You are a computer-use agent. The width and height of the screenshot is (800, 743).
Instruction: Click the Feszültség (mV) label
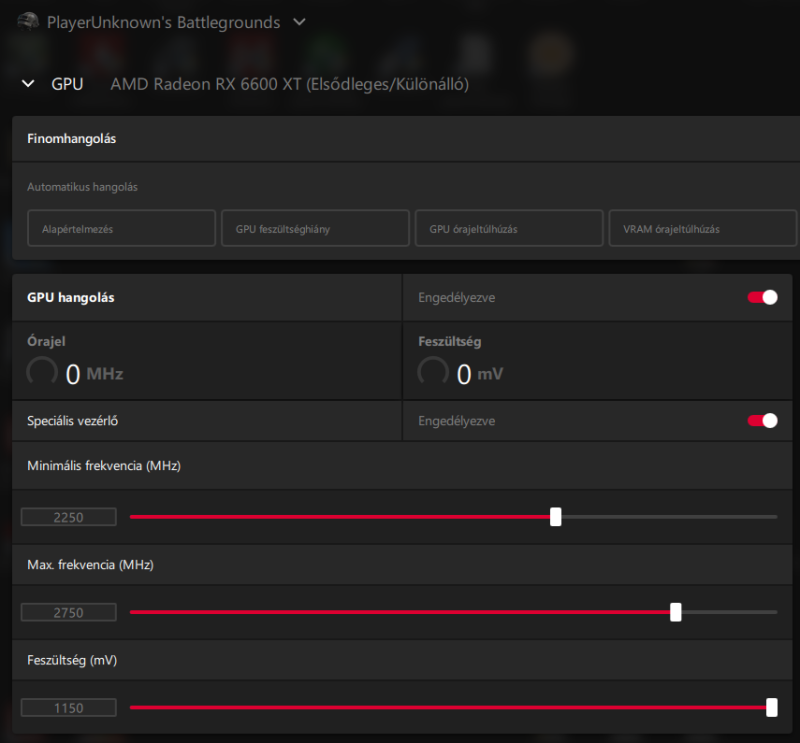point(72,660)
